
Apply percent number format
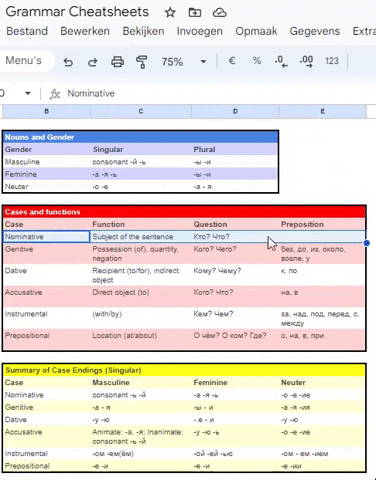click(x=256, y=61)
